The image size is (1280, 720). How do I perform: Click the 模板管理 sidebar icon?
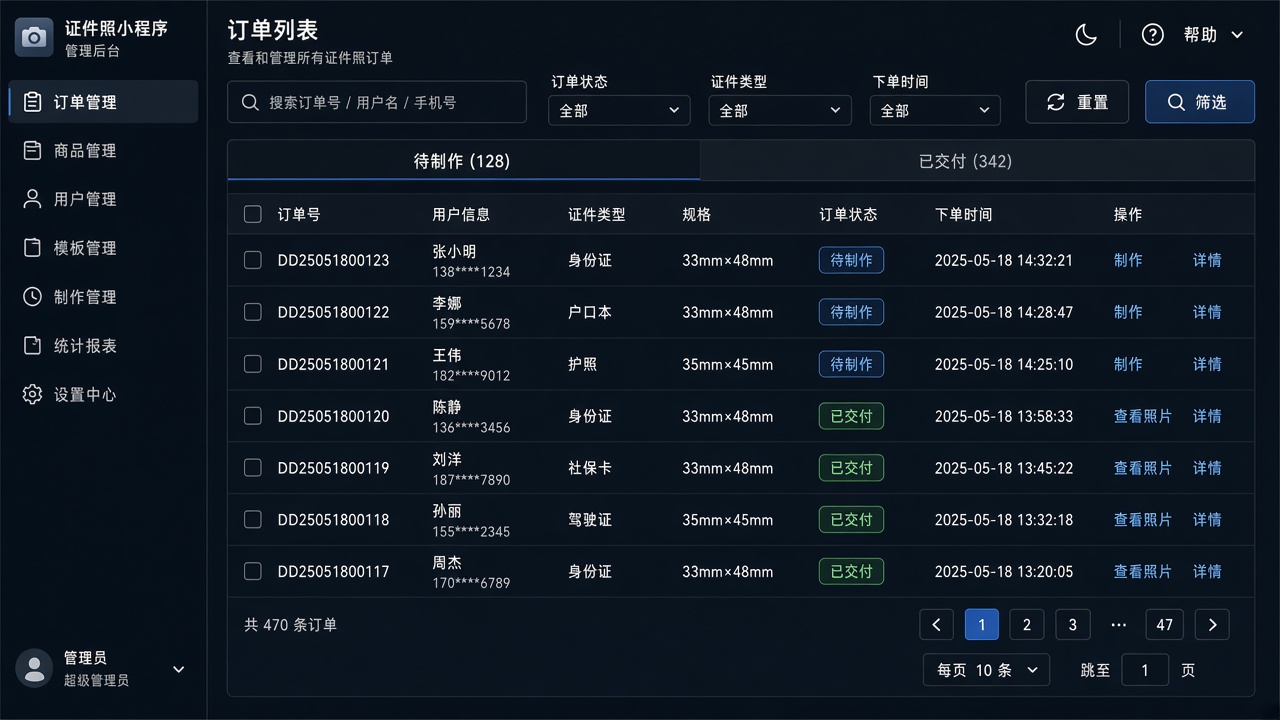tap(33, 248)
